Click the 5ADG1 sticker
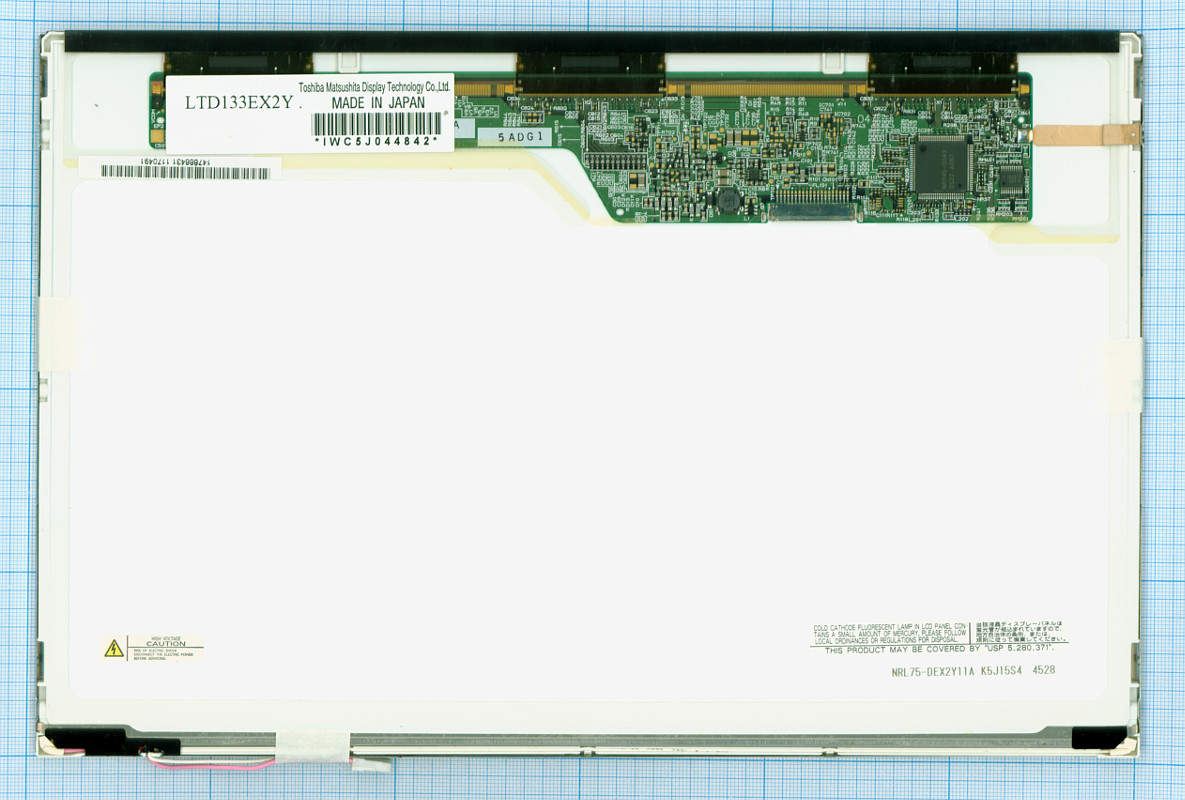The height and width of the screenshot is (800, 1185). tap(521, 137)
